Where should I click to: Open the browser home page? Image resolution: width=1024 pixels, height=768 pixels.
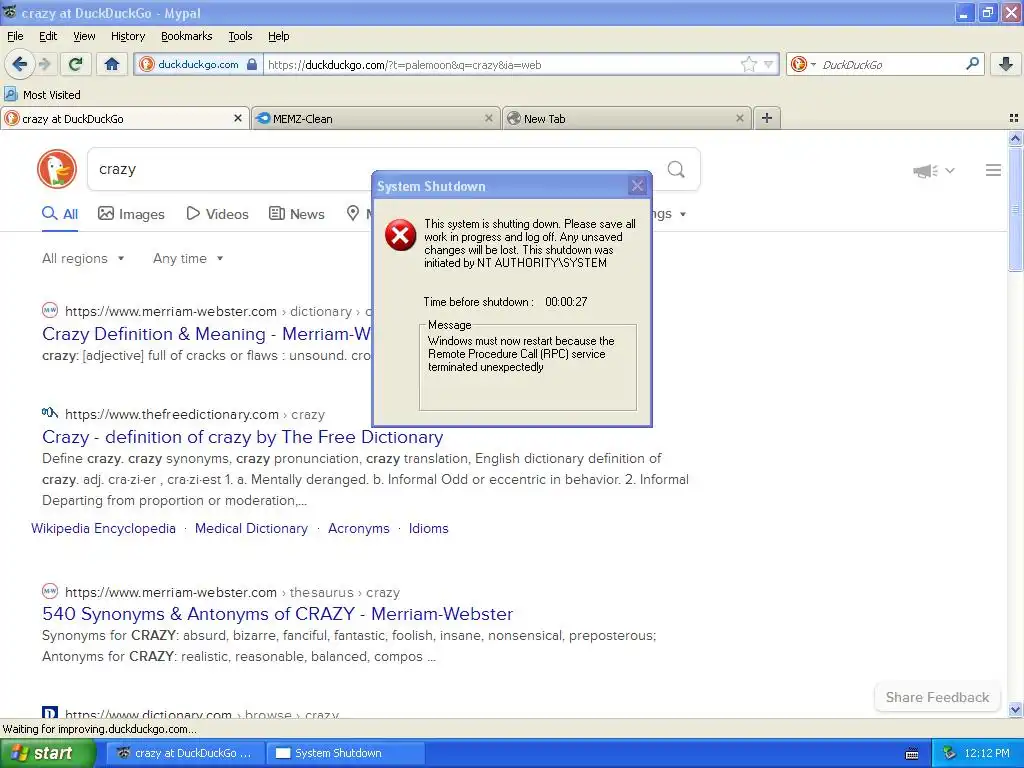coord(112,64)
